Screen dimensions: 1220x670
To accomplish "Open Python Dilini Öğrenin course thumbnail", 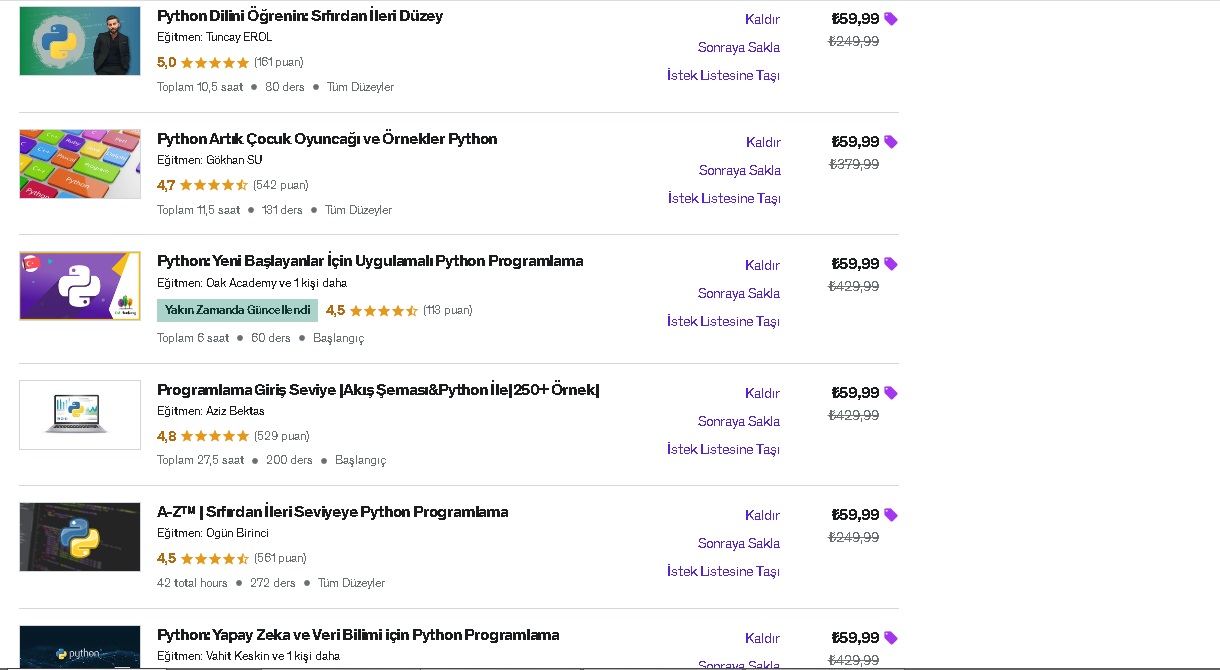I will click(80, 41).
